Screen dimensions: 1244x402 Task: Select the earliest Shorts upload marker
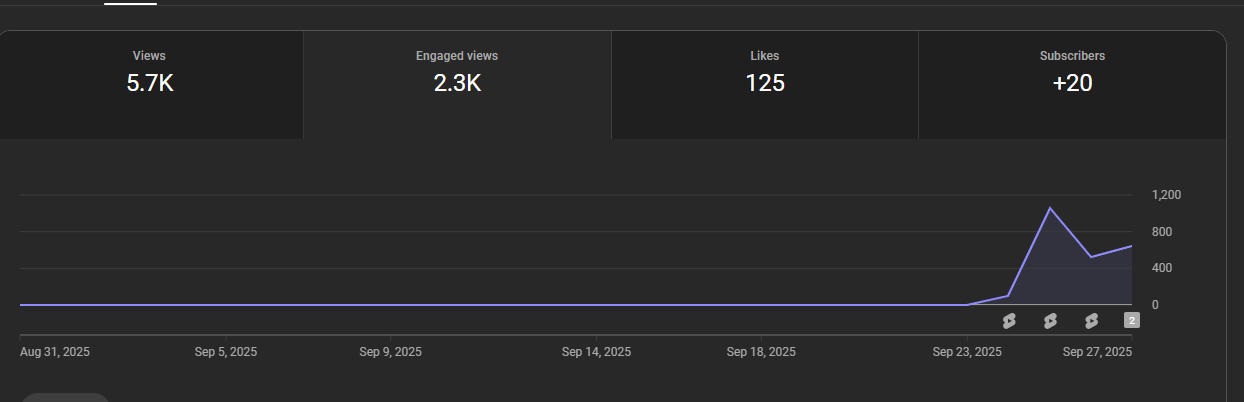pos(1009,320)
